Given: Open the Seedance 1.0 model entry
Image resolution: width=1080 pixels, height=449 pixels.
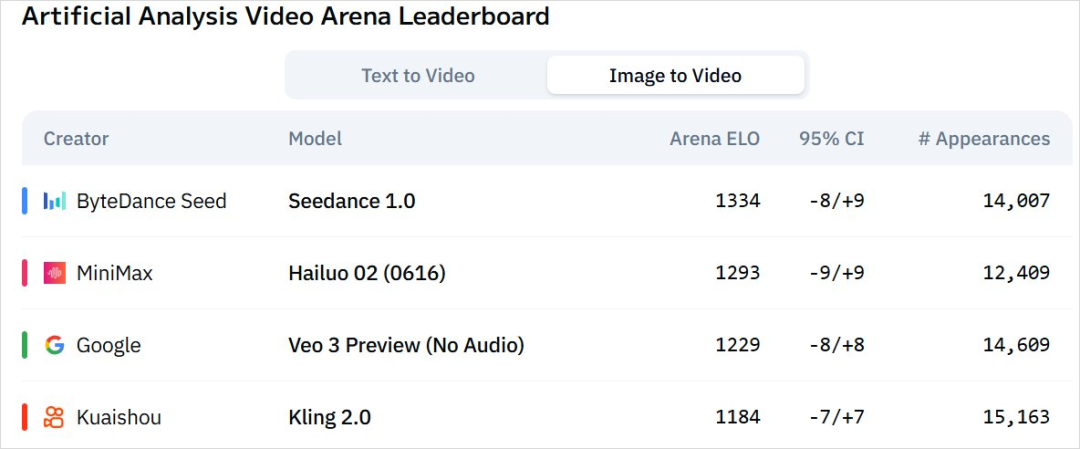Looking at the screenshot, I should tap(352, 201).
